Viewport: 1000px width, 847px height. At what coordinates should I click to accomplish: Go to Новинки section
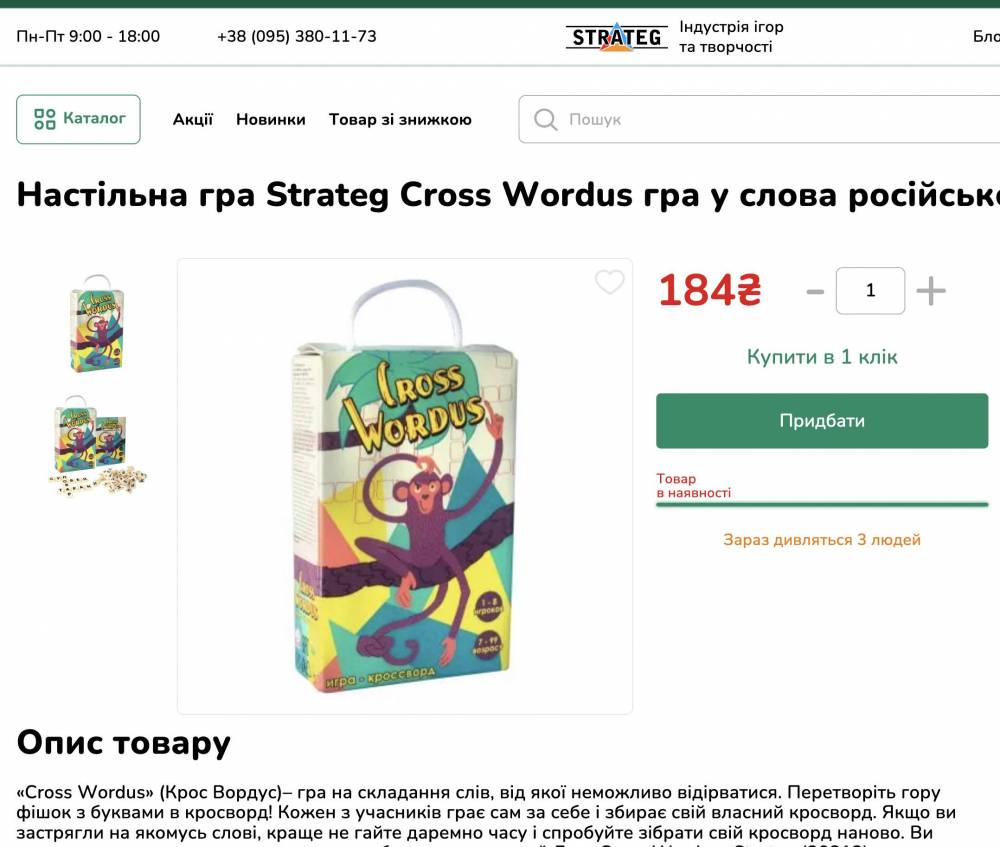[x=270, y=119]
